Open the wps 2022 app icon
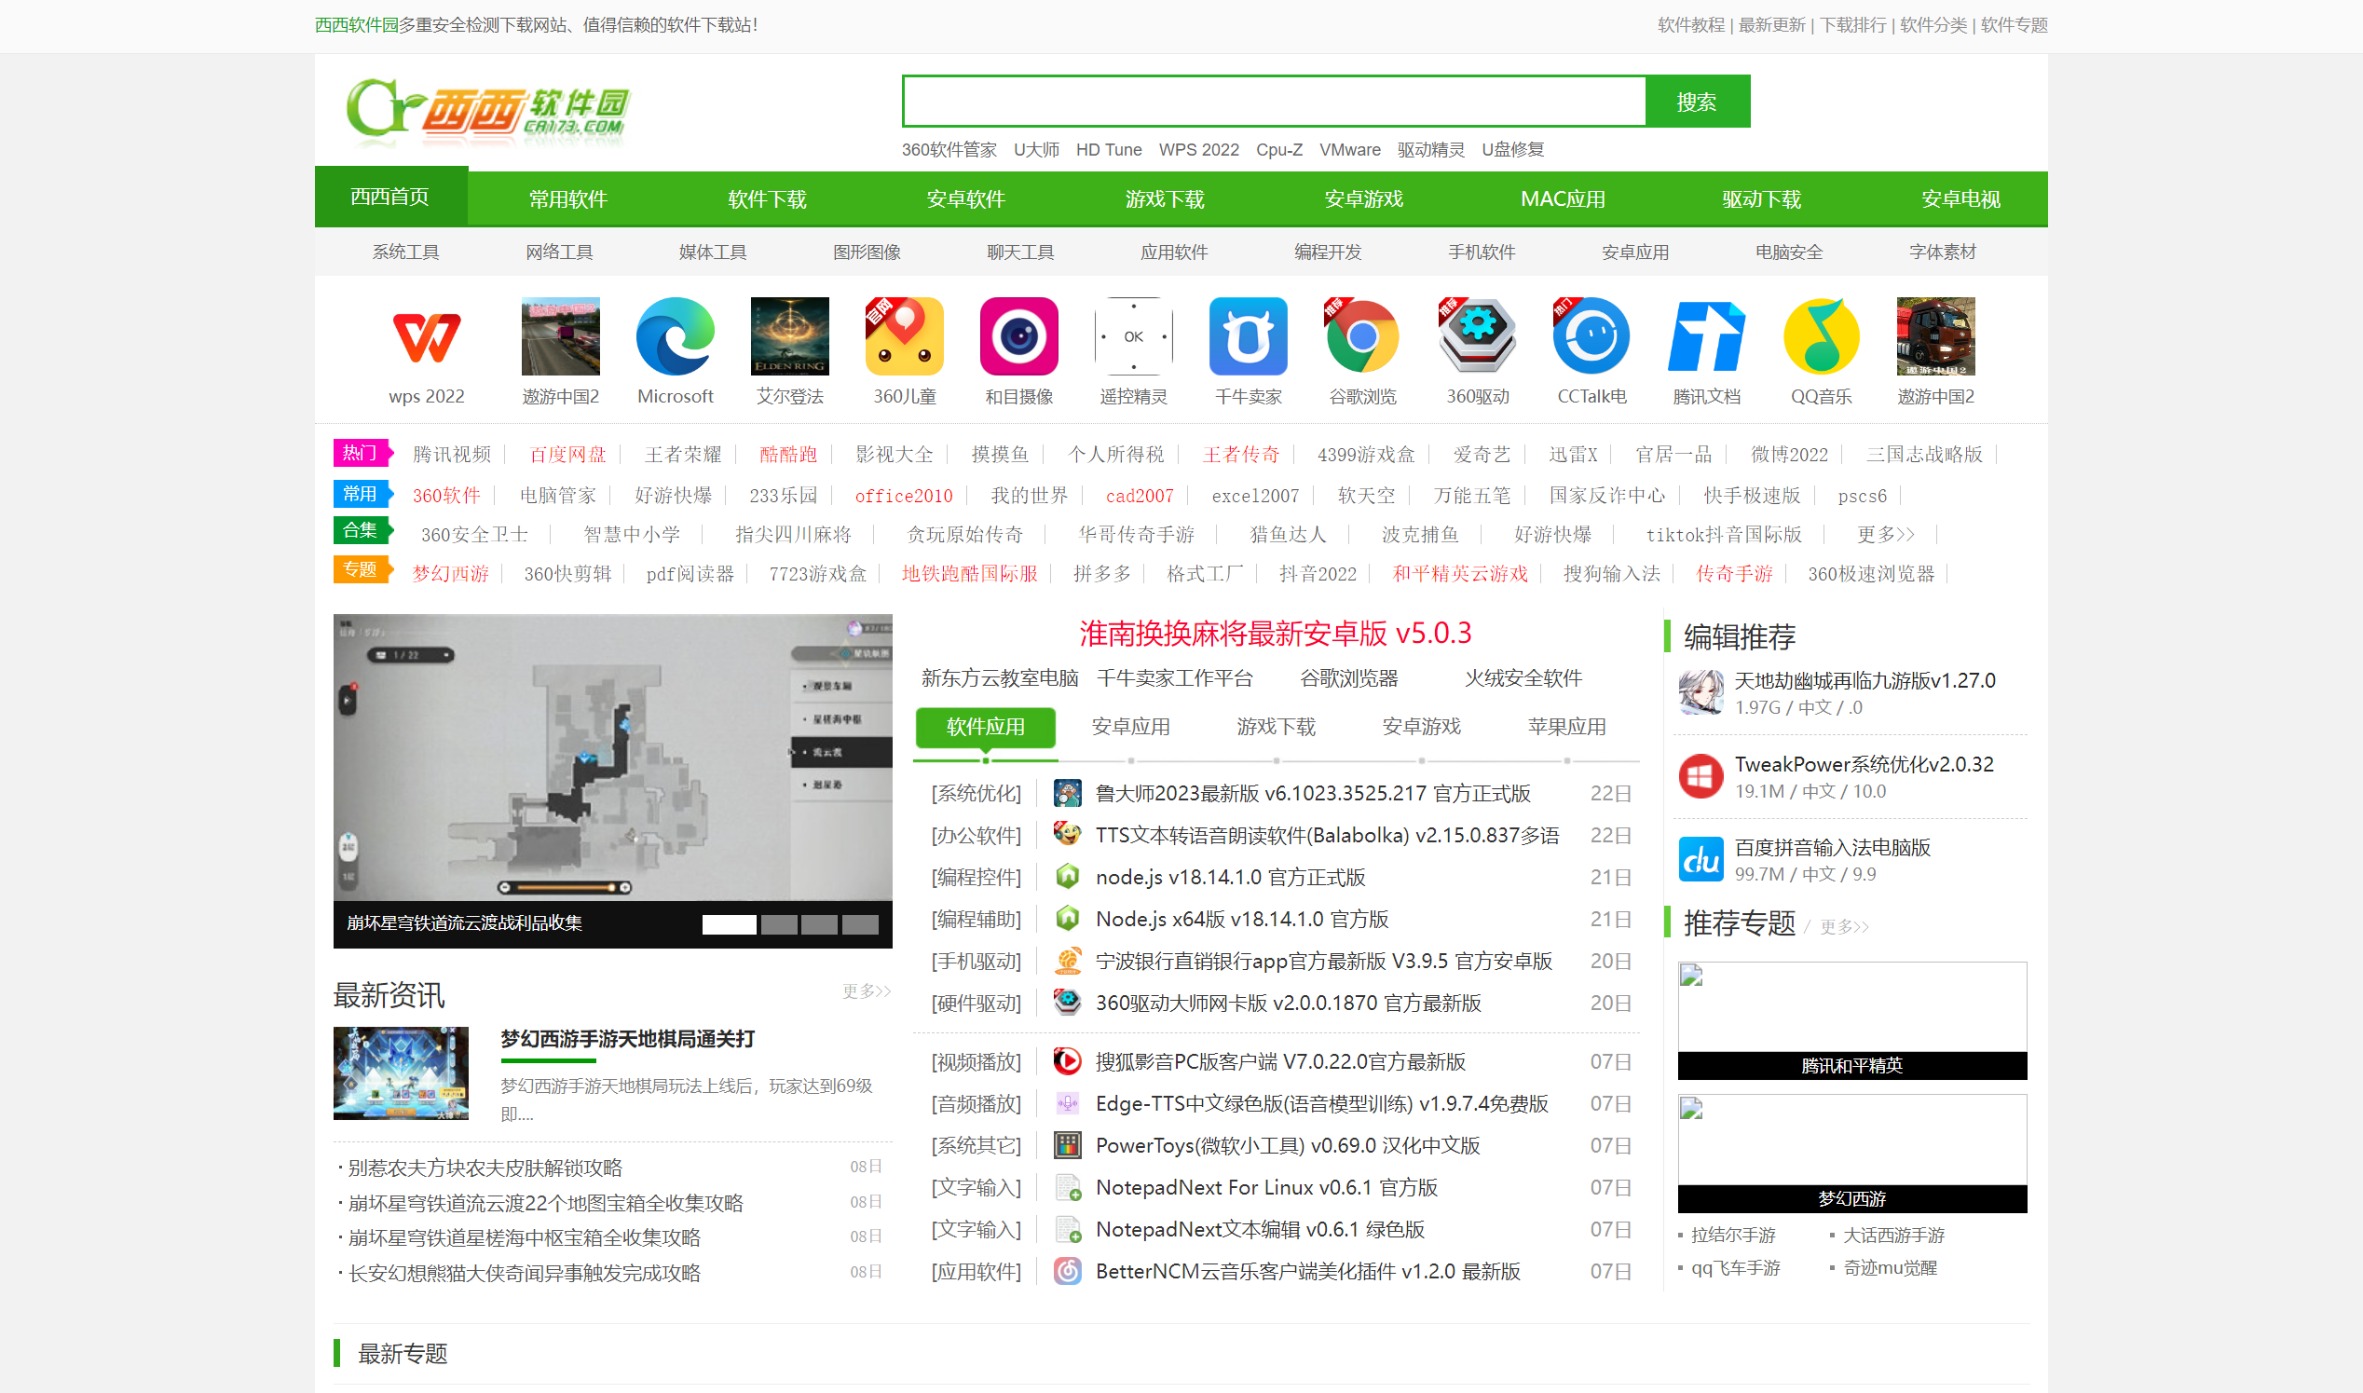2363x1393 pixels. [x=426, y=336]
